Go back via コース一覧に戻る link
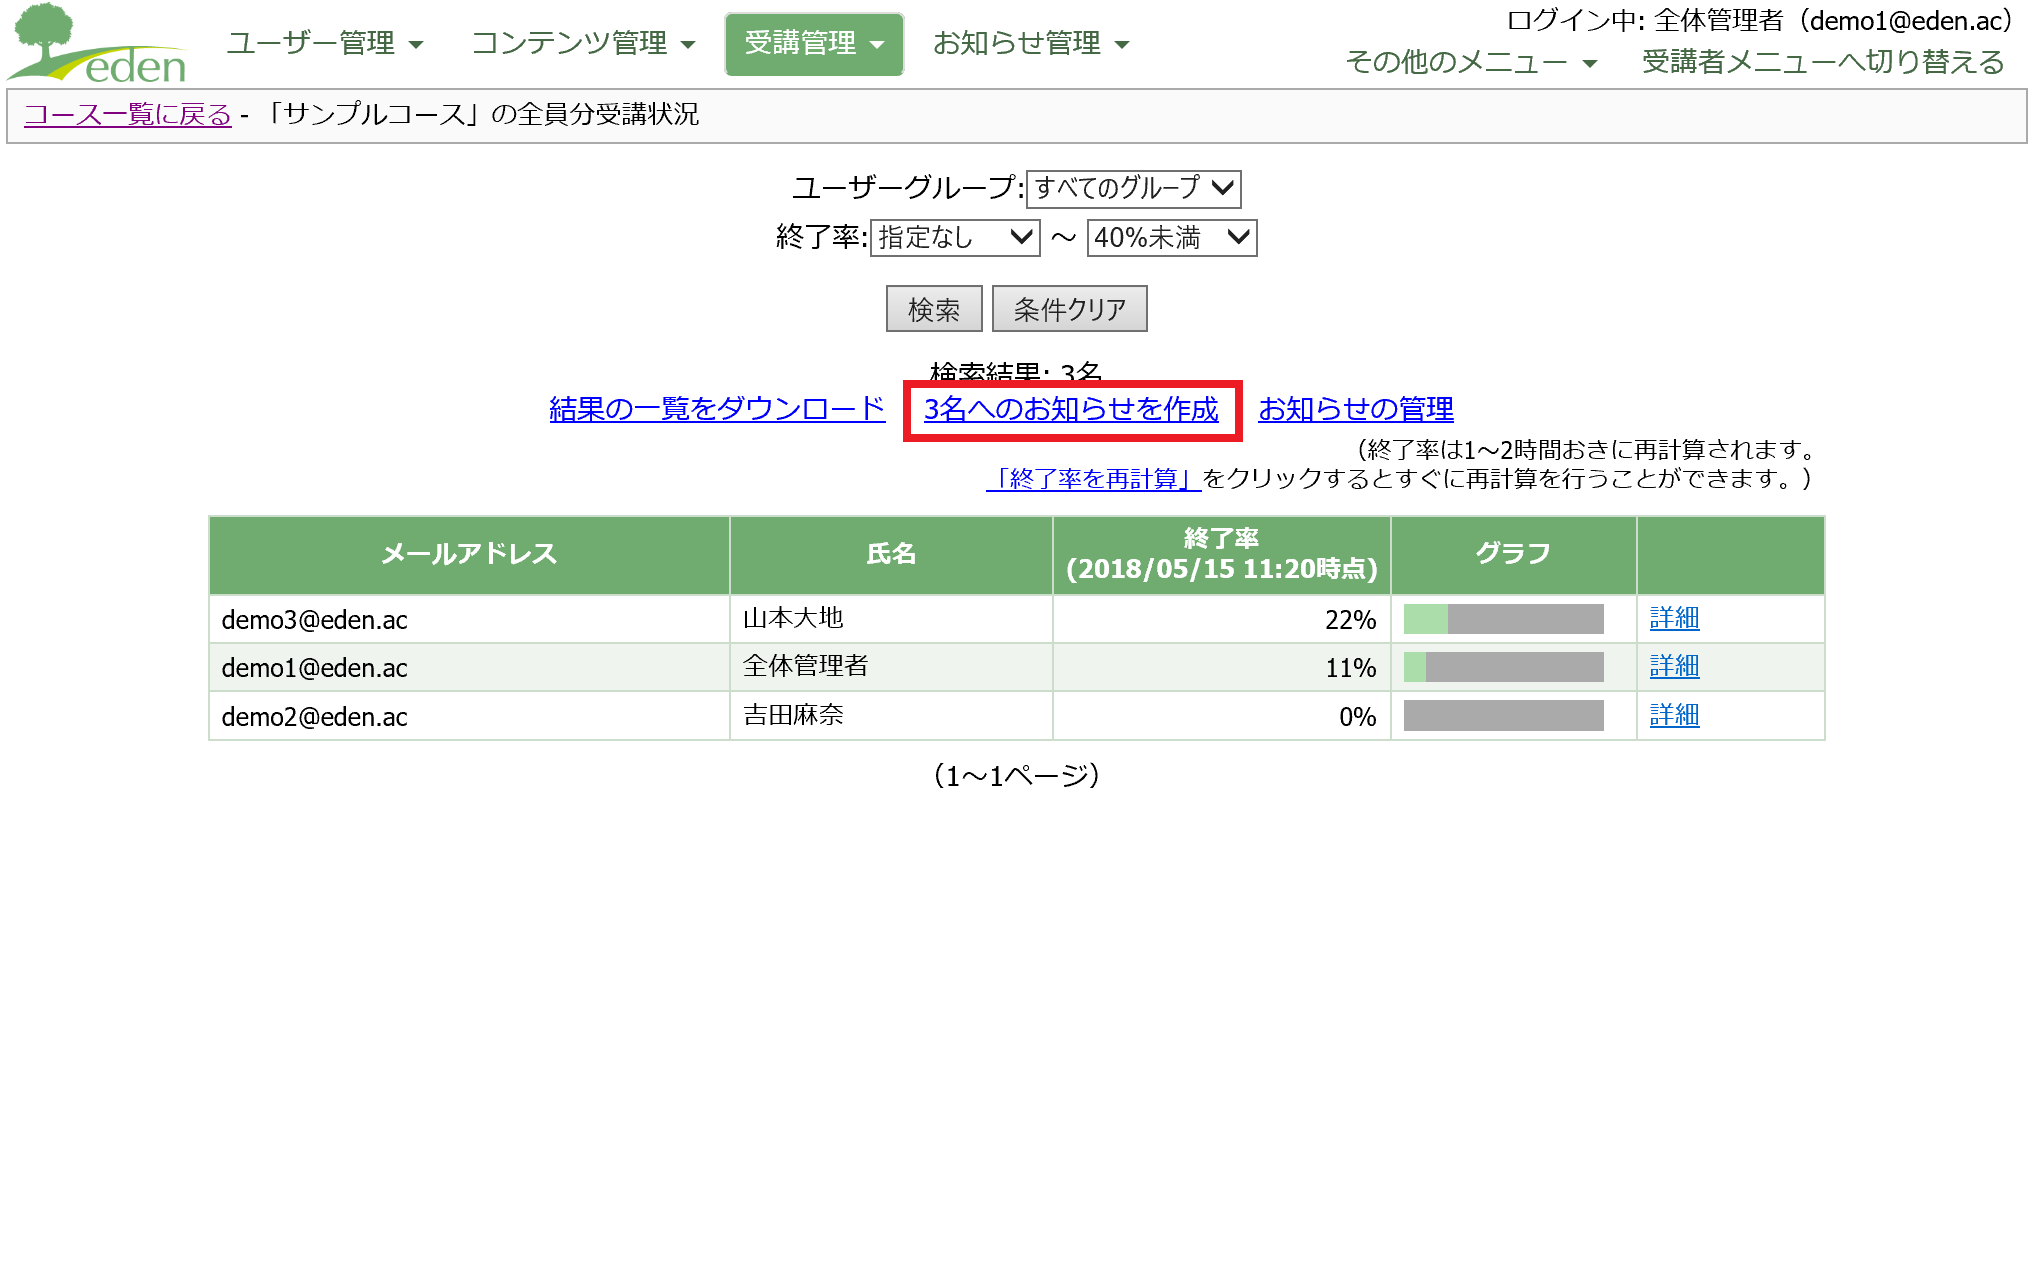2034x1280 pixels. click(x=127, y=115)
